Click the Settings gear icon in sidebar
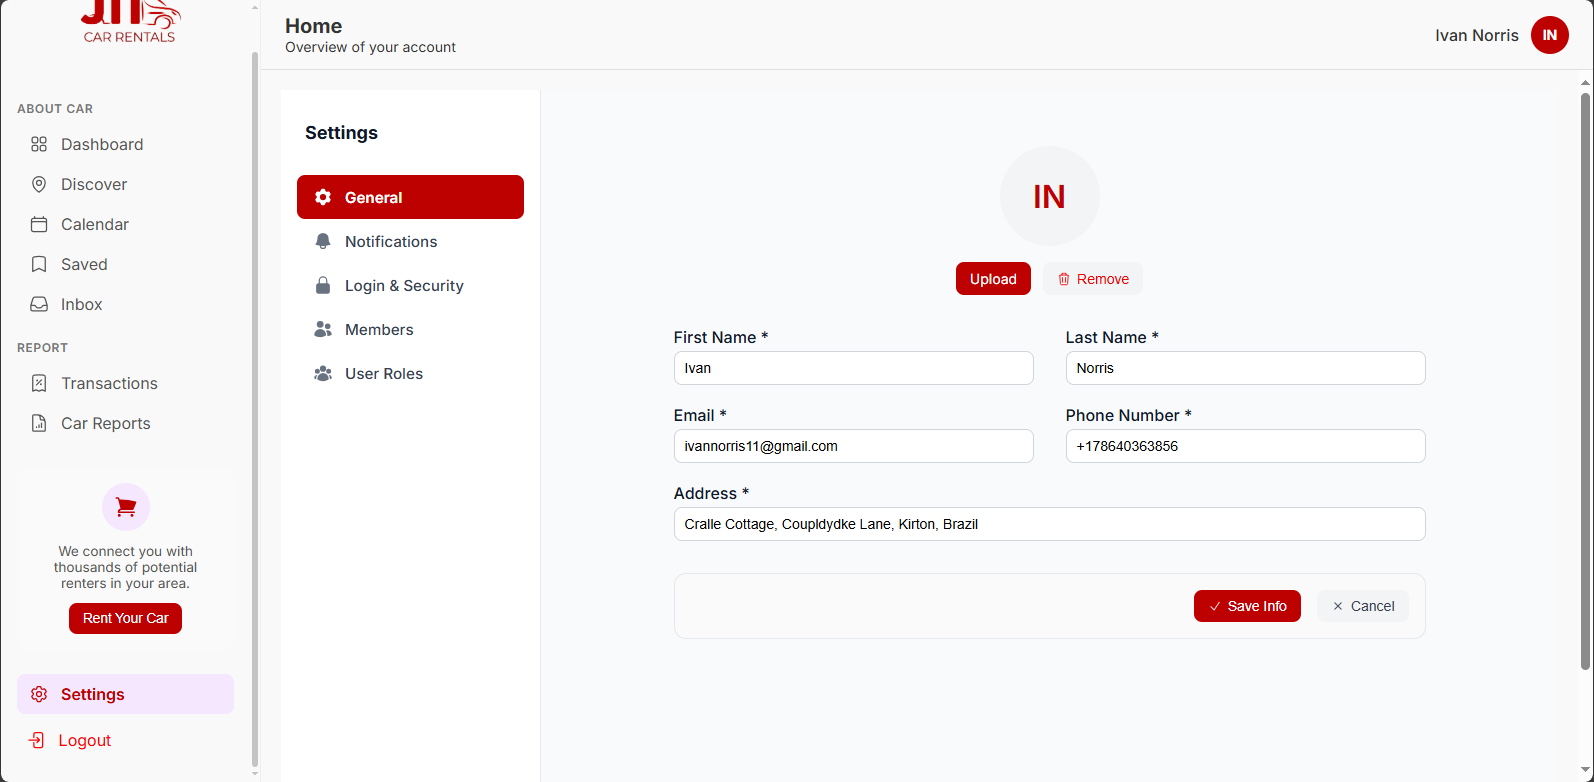This screenshot has width=1594, height=782. pos(39,694)
